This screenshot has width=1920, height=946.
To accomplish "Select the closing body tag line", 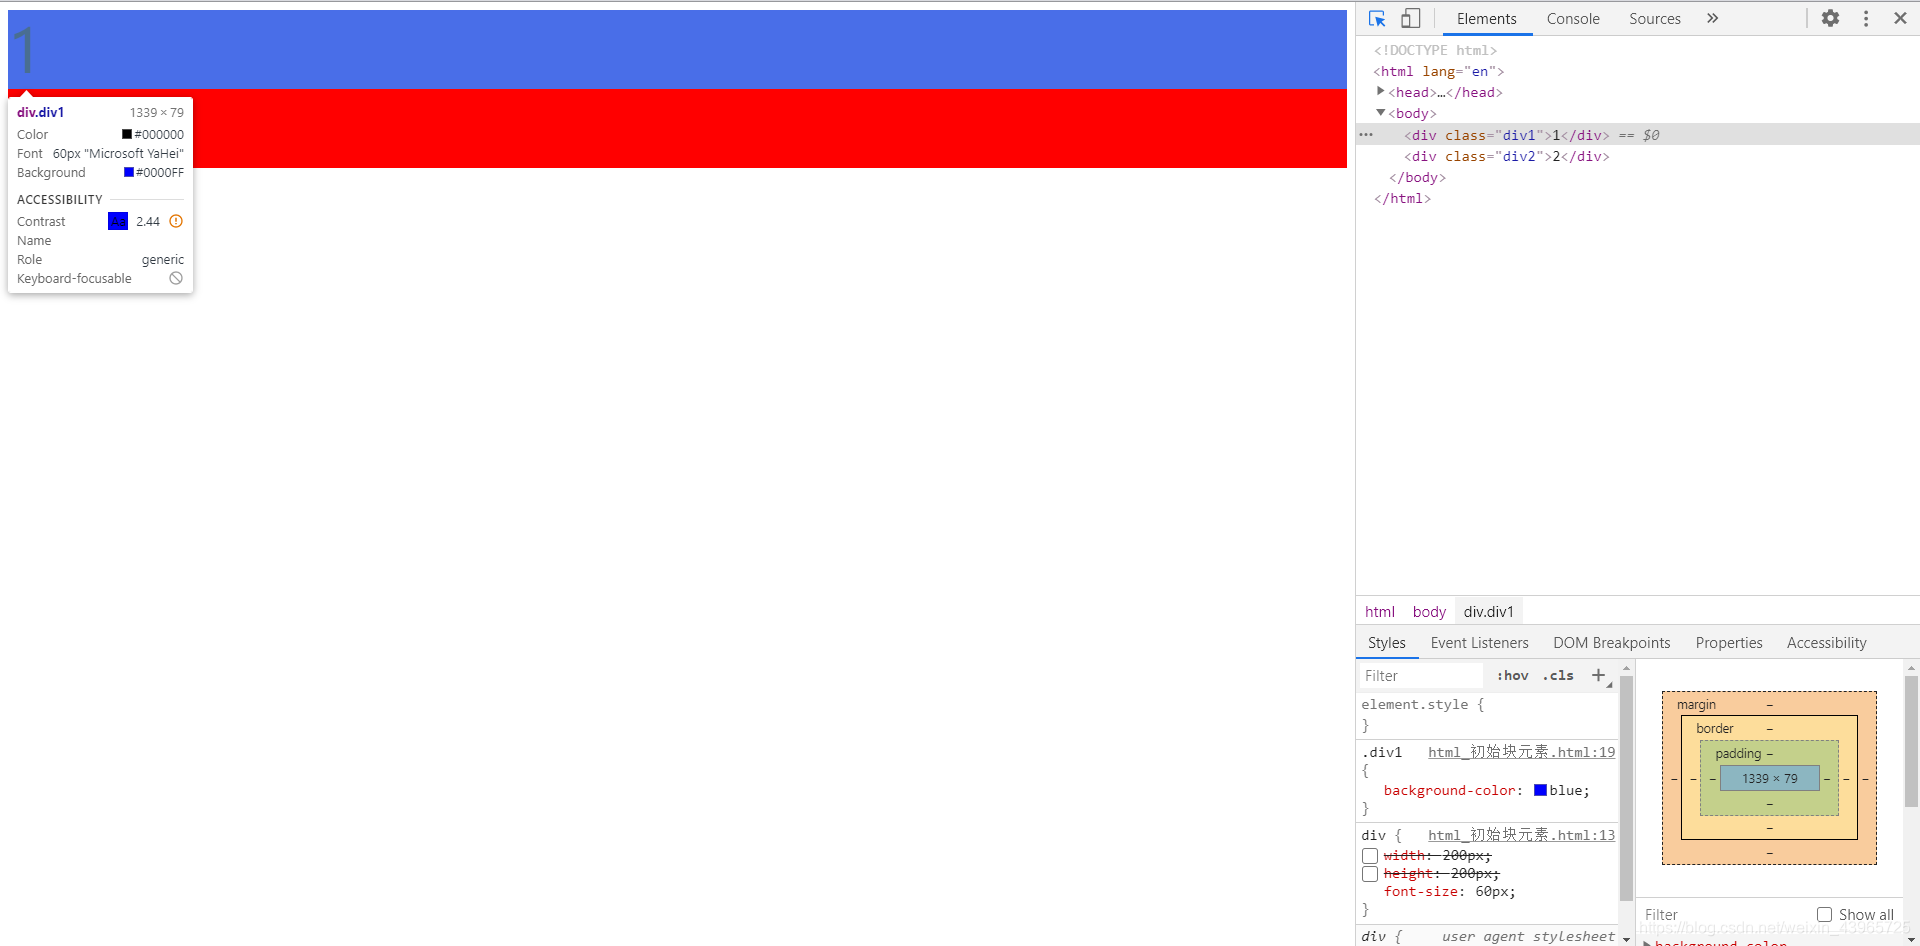I will point(1417,177).
